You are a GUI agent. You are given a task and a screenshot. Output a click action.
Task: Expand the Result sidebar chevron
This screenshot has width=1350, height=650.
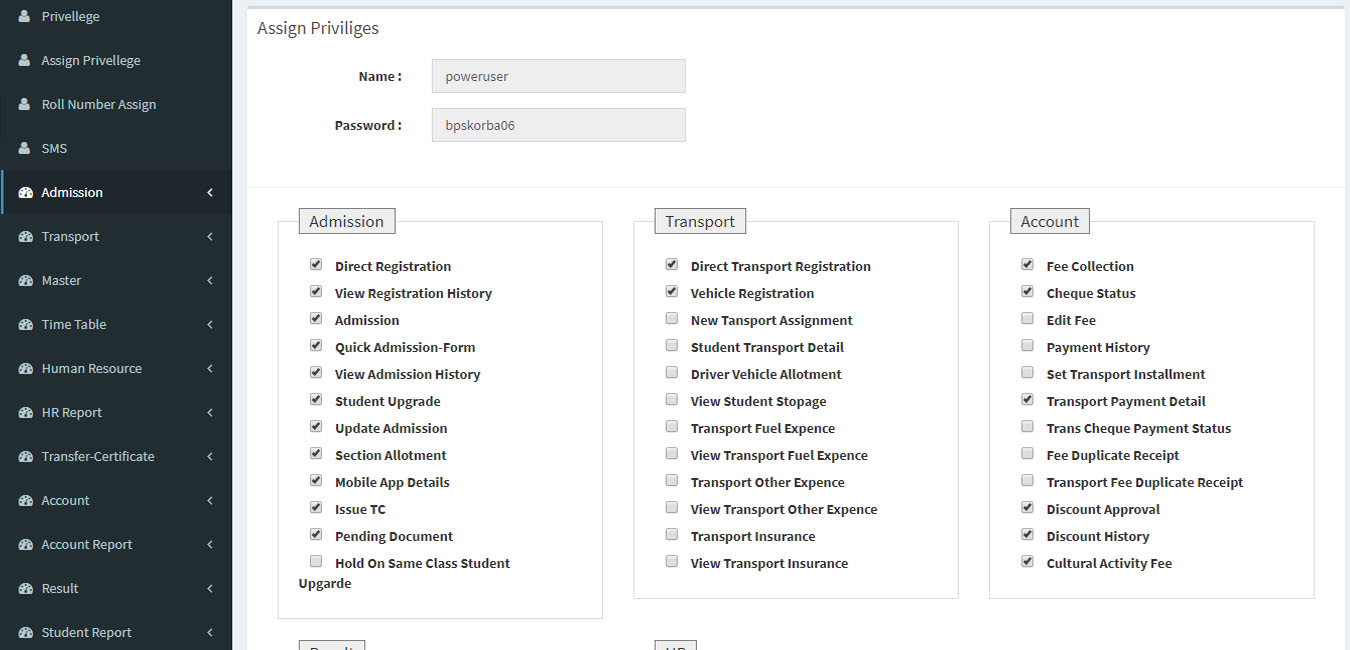[x=210, y=589]
